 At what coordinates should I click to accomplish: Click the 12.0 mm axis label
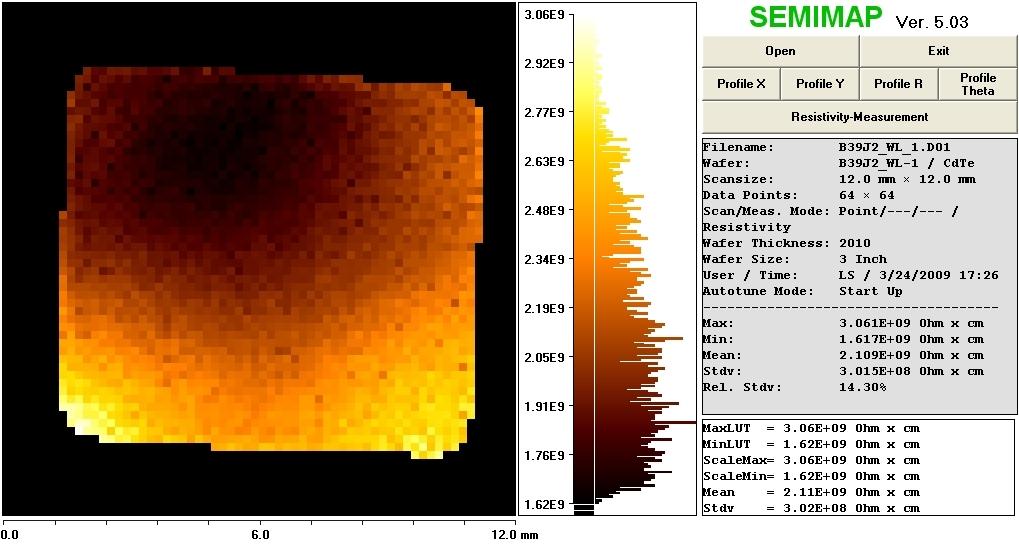coord(515,535)
